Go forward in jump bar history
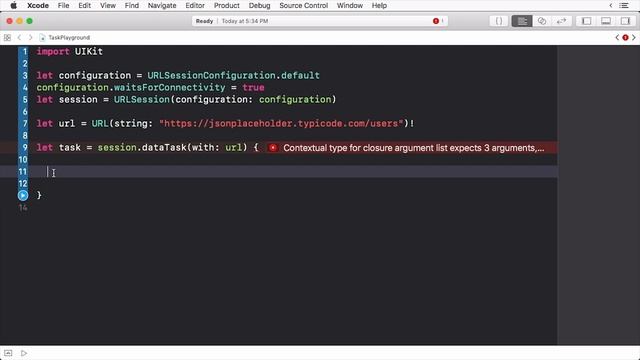Image resolution: width=640 pixels, height=360 pixels. coord(30,38)
